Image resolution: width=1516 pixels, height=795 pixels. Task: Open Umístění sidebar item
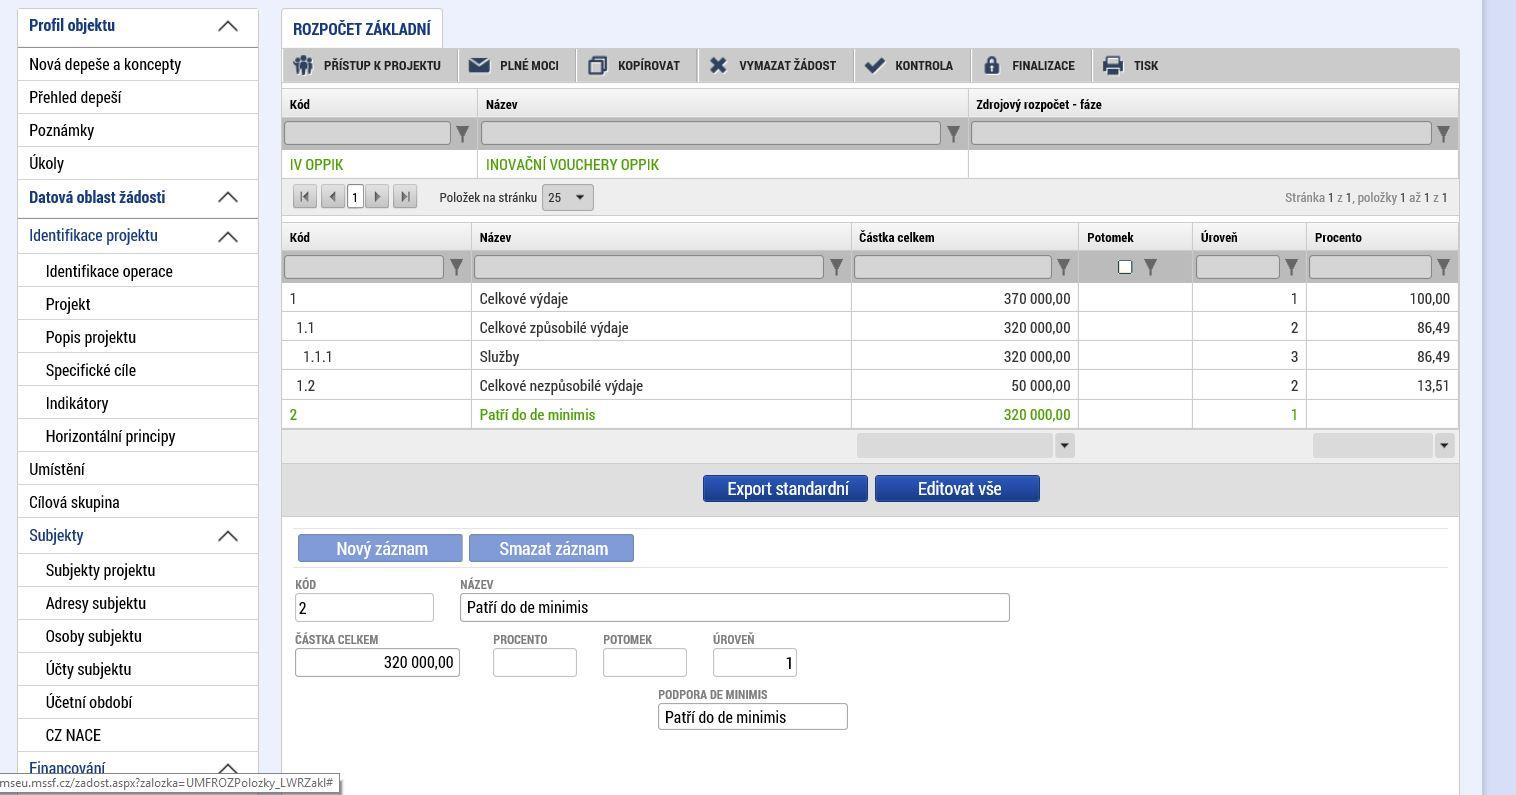tap(57, 469)
